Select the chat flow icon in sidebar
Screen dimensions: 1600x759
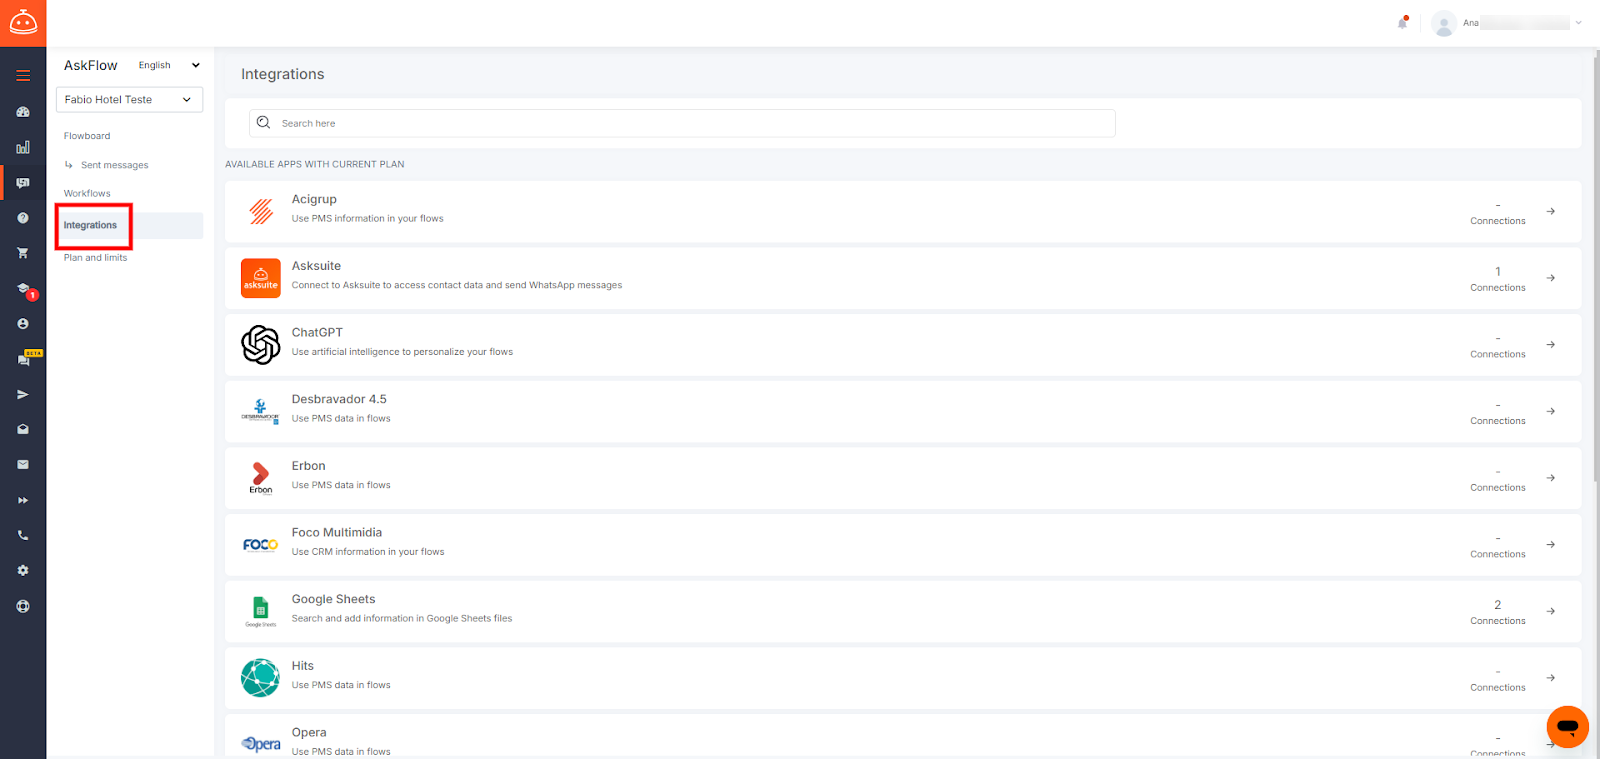click(23, 183)
